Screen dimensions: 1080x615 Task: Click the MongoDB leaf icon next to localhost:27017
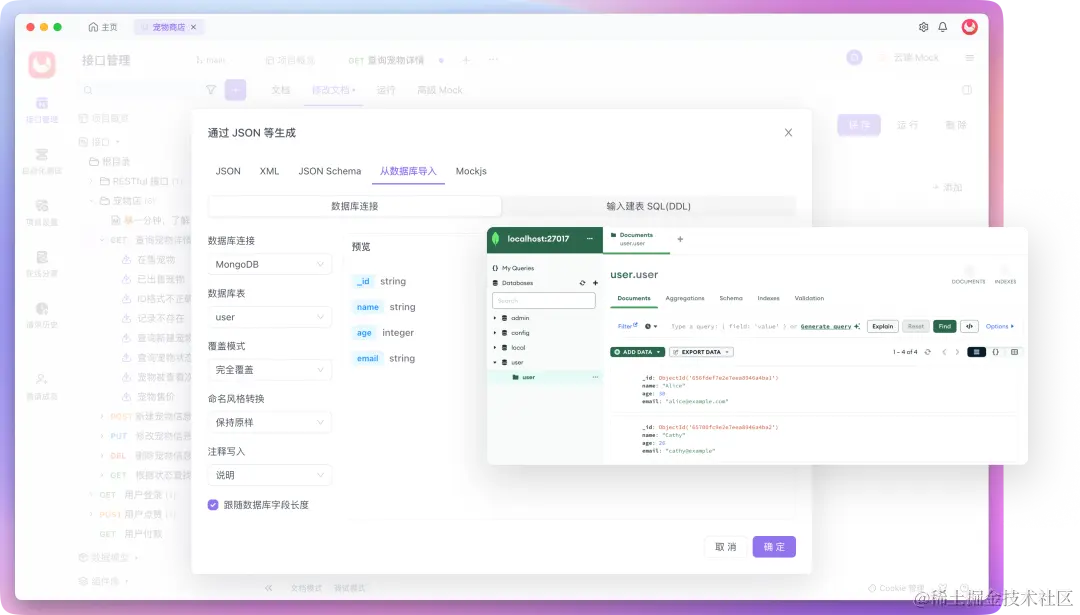496,239
